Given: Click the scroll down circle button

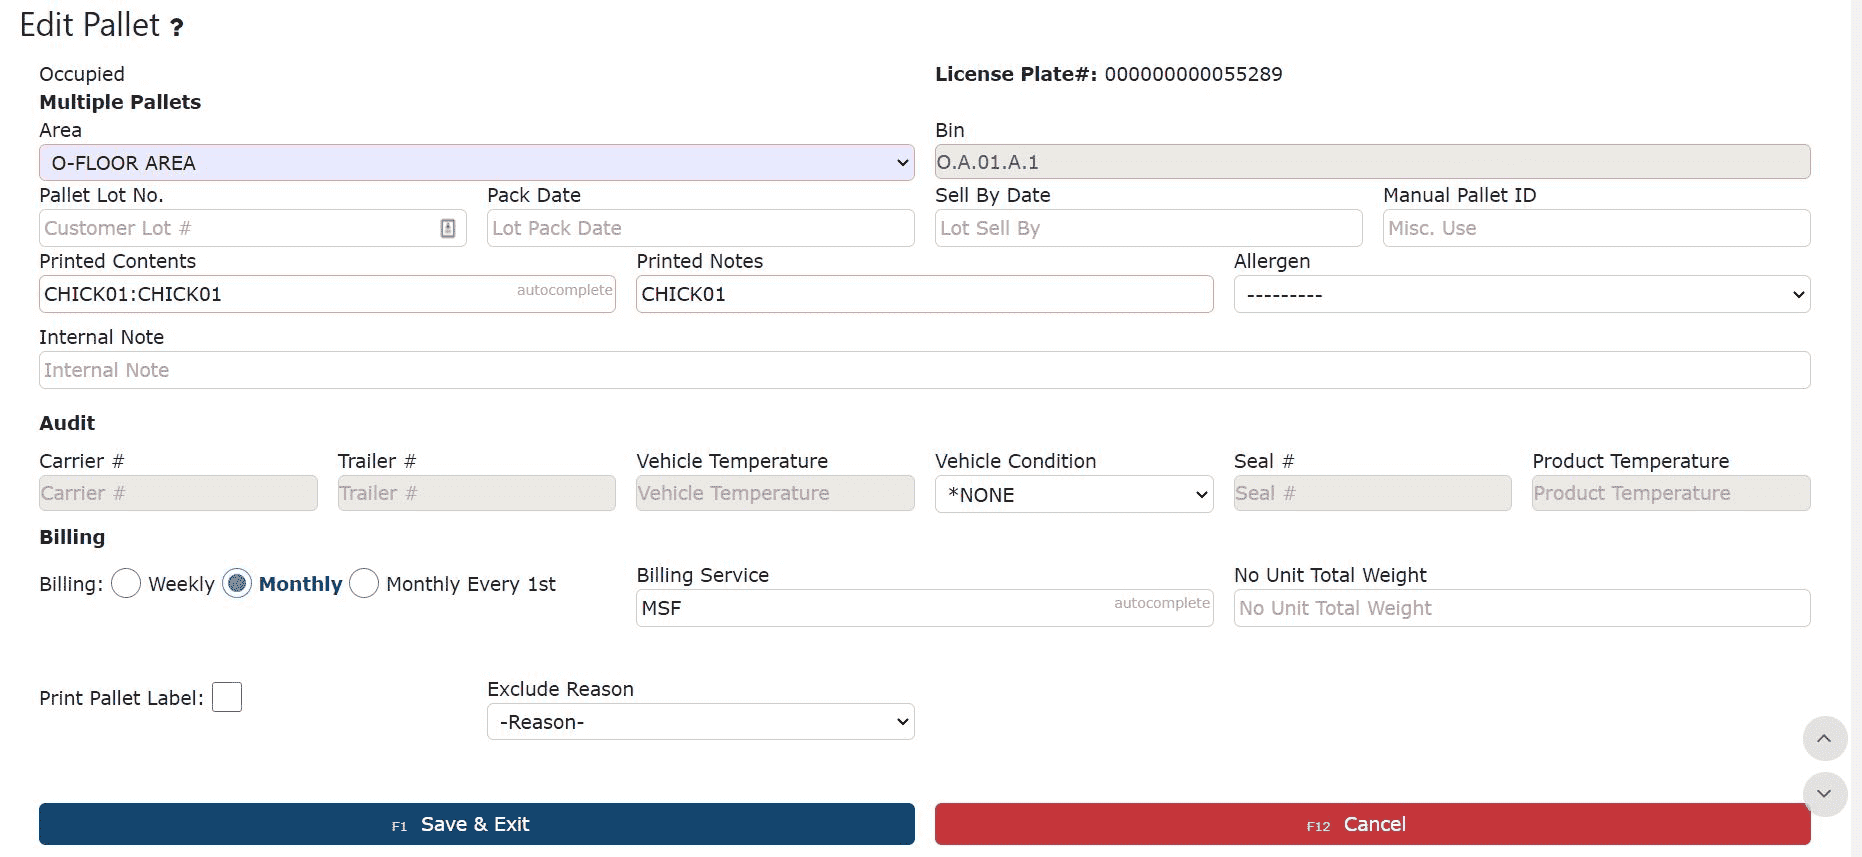Looking at the screenshot, I should tap(1824, 794).
